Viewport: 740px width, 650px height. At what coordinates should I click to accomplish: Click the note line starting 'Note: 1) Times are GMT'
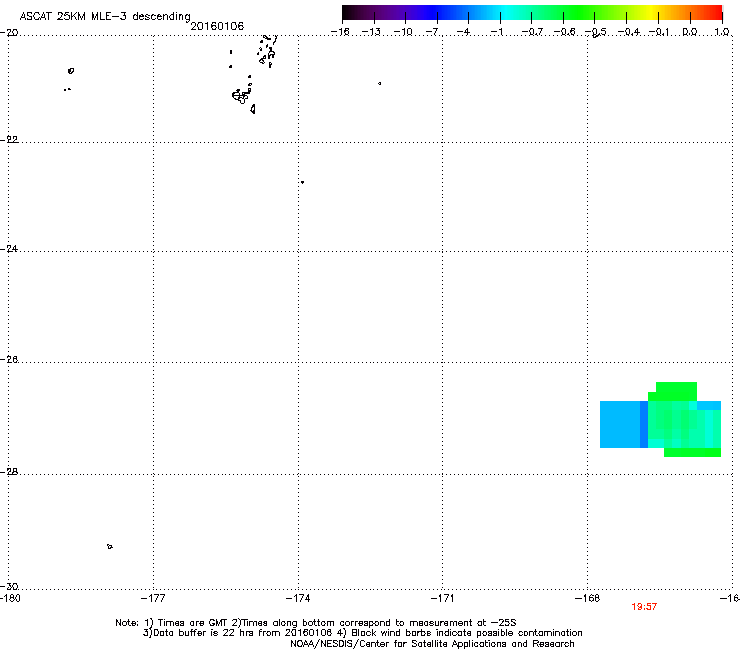point(316,623)
